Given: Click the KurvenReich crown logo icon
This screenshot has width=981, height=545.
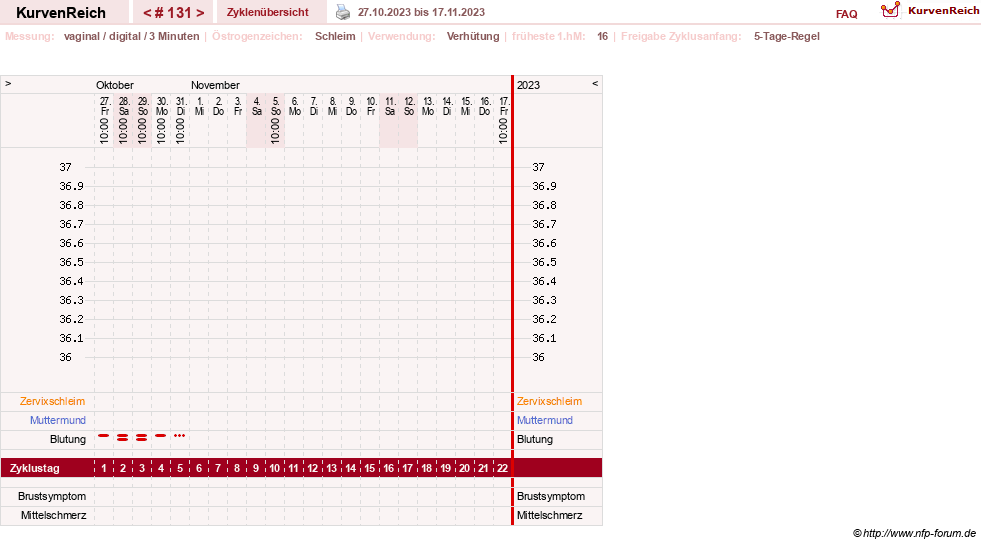Looking at the screenshot, I should coord(890,10).
